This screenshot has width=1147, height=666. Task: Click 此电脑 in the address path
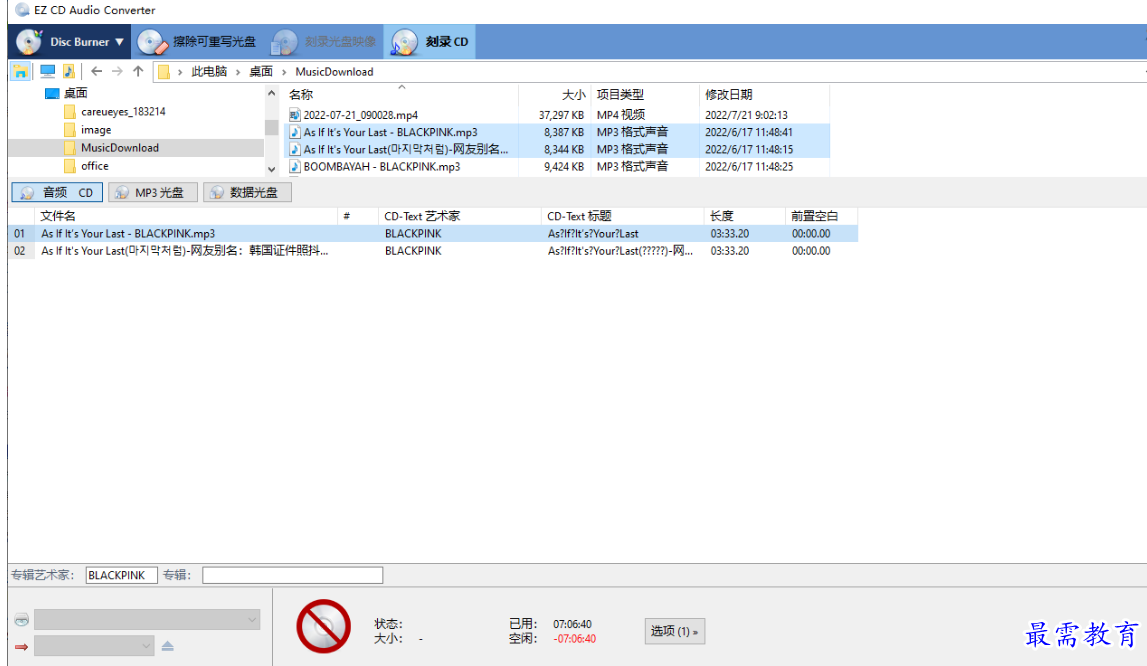coord(209,72)
